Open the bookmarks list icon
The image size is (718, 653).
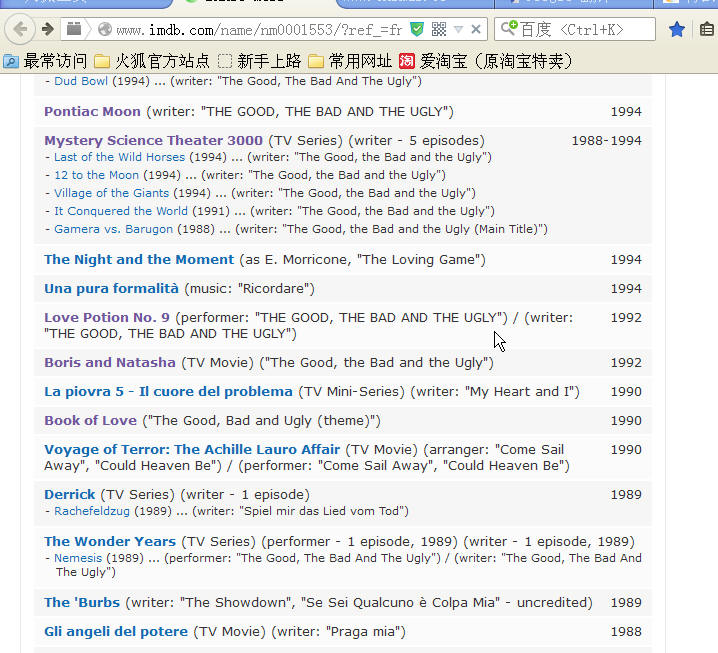point(707,30)
